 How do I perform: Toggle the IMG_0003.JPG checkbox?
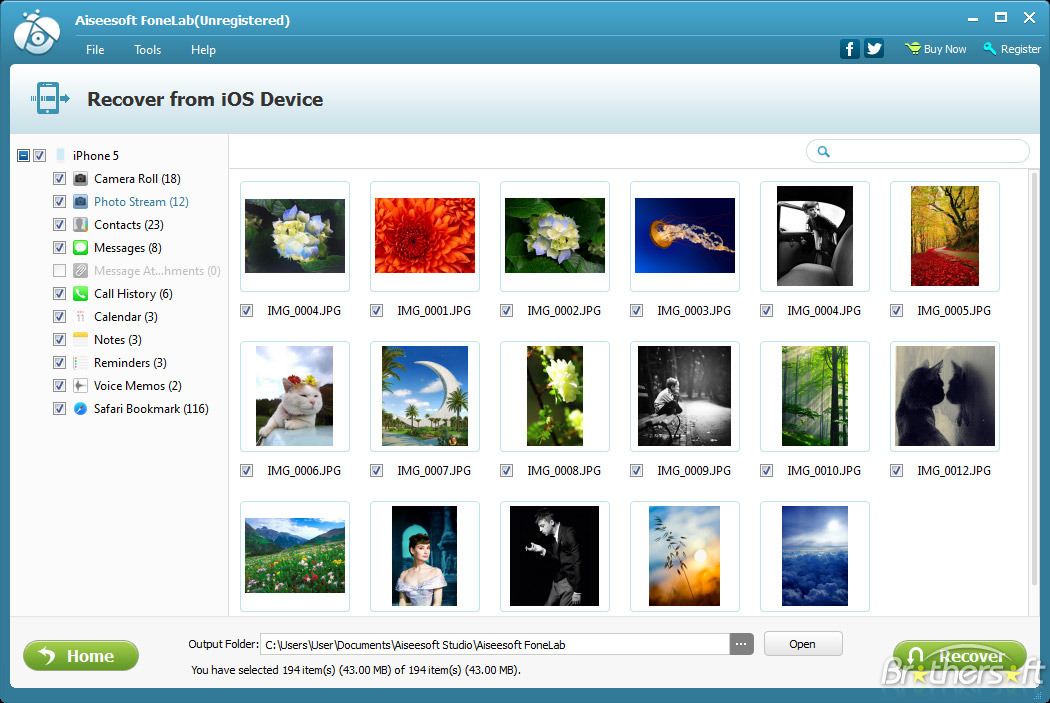click(x=637, y=311)
